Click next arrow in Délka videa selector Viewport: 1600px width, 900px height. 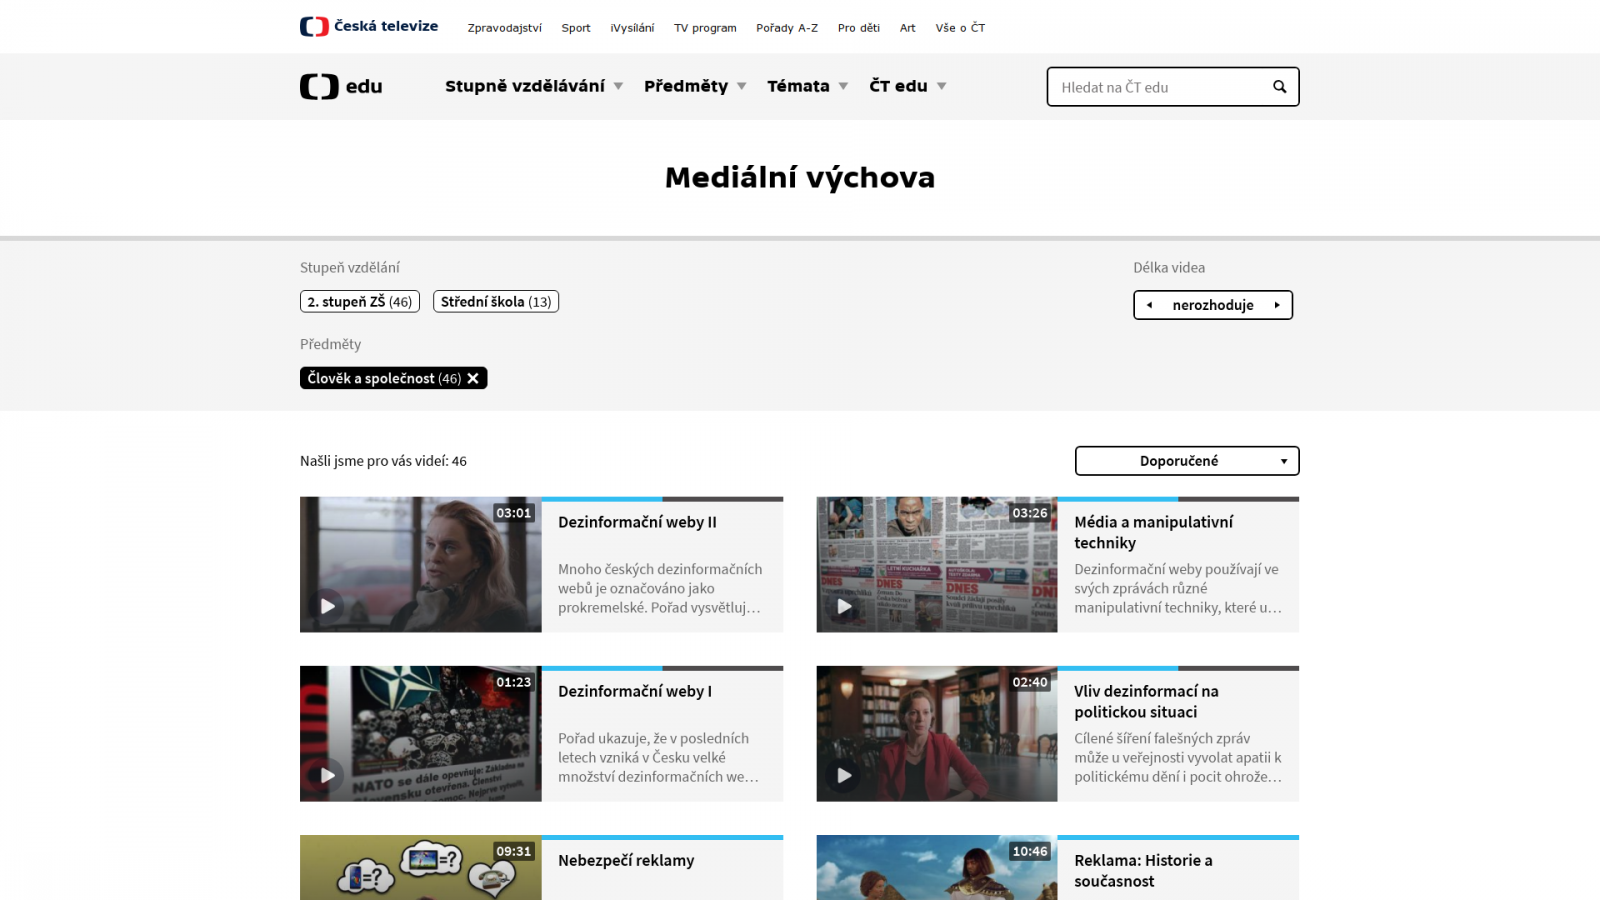tap(1277, 305)
